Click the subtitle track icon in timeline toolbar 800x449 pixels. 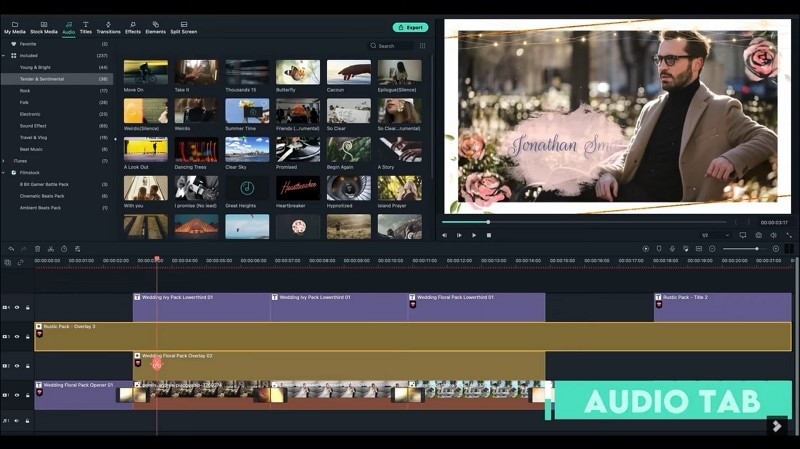click(x=699, y=248)
